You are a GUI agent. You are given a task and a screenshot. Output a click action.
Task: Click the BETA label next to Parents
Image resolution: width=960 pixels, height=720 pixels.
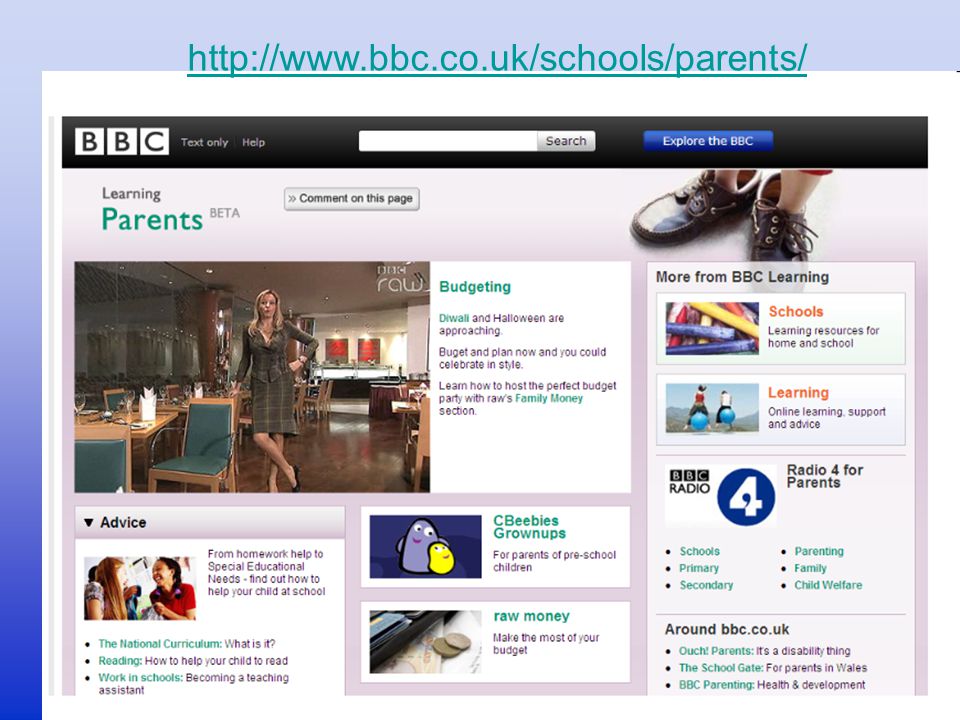pyautogui.click(x=225, y=213)
